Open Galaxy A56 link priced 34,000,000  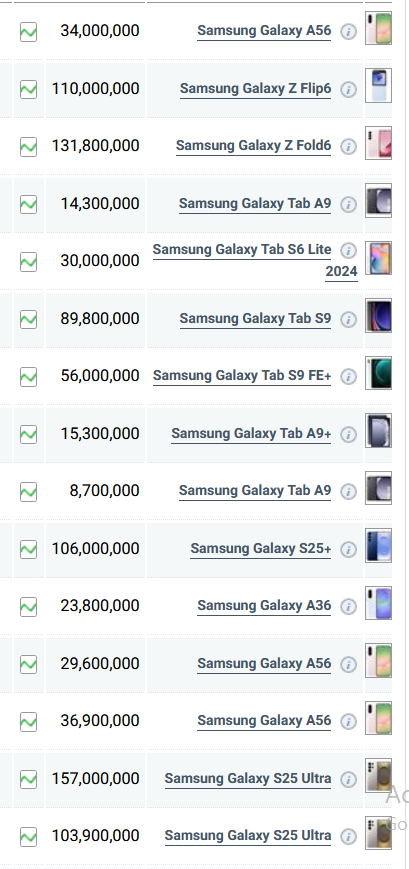click(x=264, y=31)
